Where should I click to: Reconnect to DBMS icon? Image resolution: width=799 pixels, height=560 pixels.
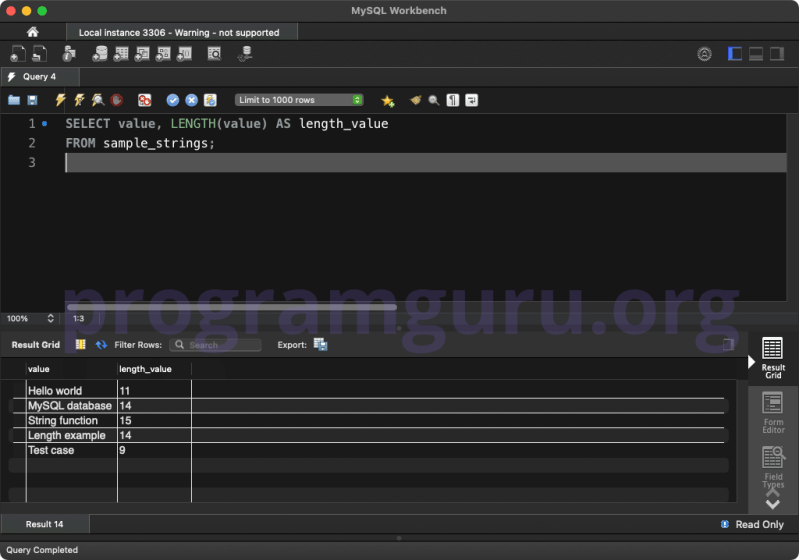click(246, 54)
